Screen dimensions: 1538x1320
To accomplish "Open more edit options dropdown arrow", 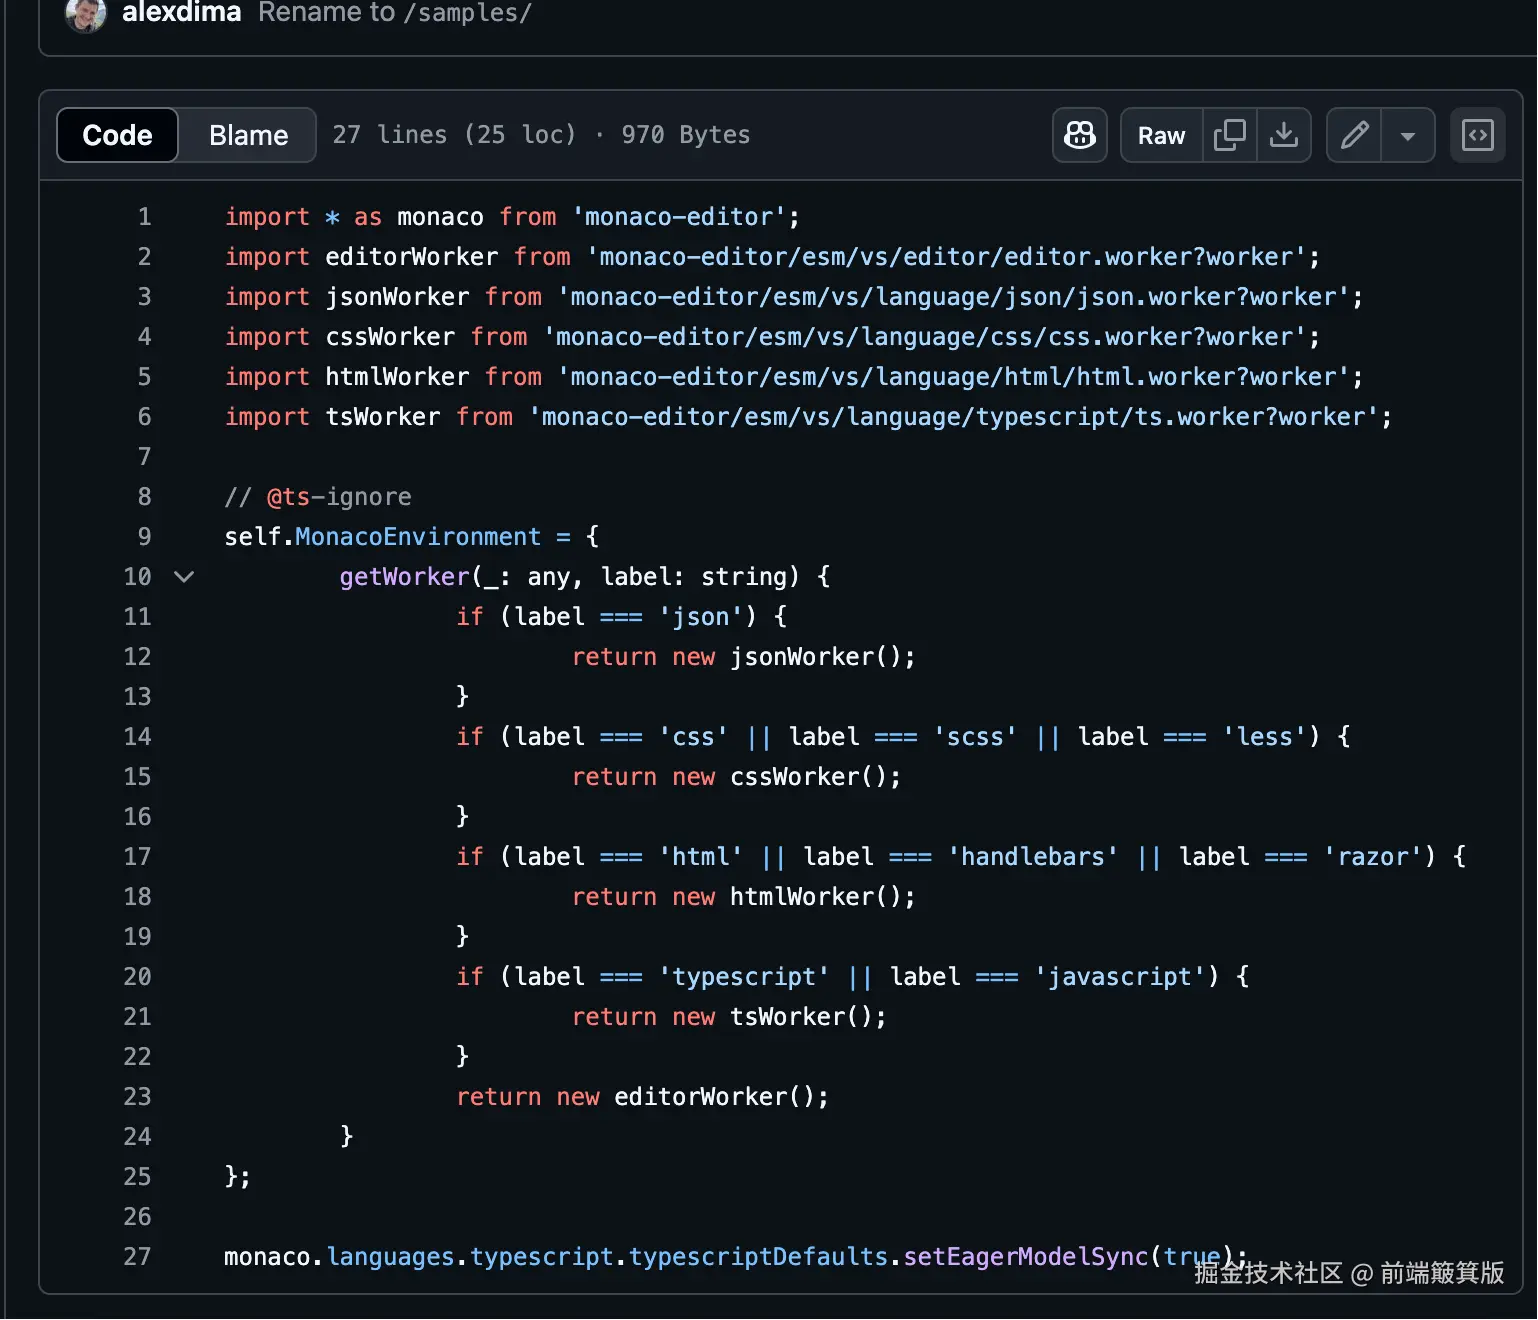I will coord(1408,135).
